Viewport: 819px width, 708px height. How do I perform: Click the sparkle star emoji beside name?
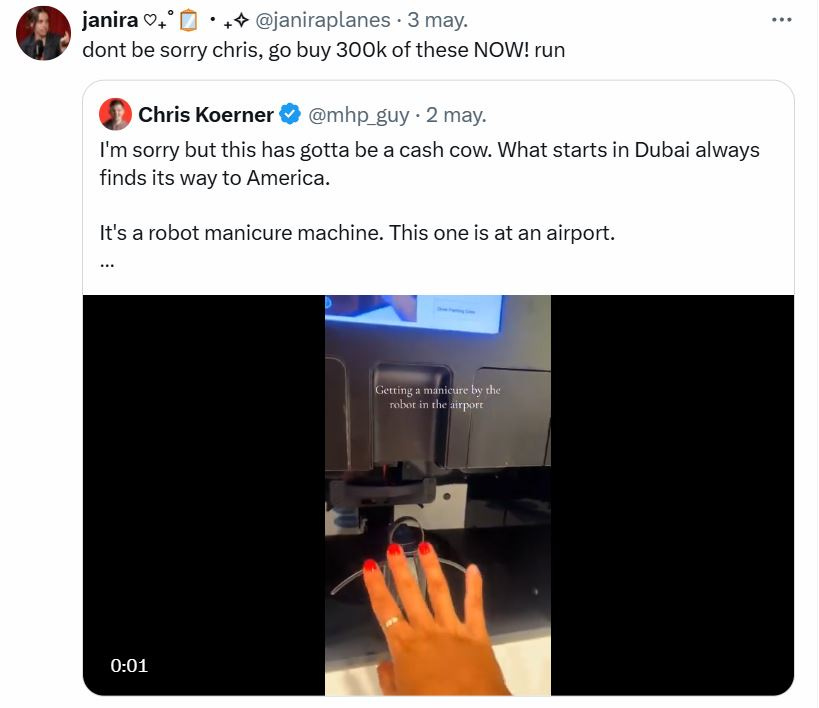click(x=241, y=20)
